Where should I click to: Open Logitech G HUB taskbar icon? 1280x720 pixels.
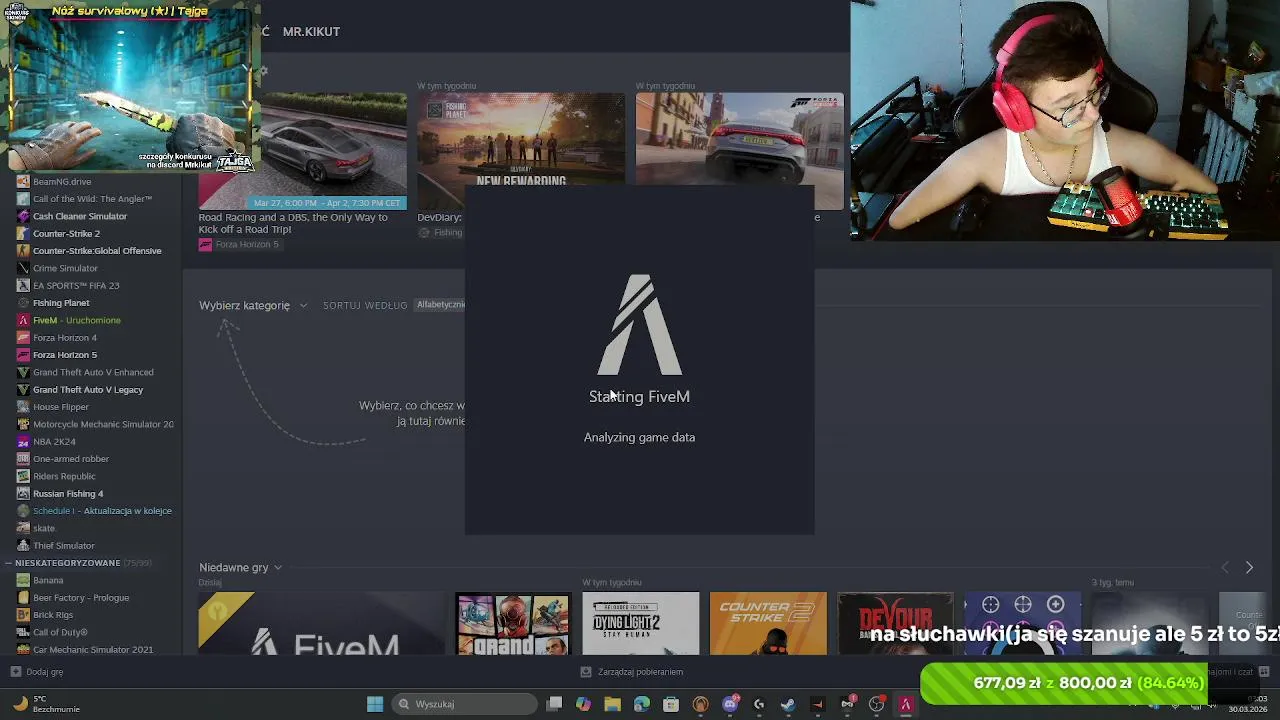(x=759, y=704)
